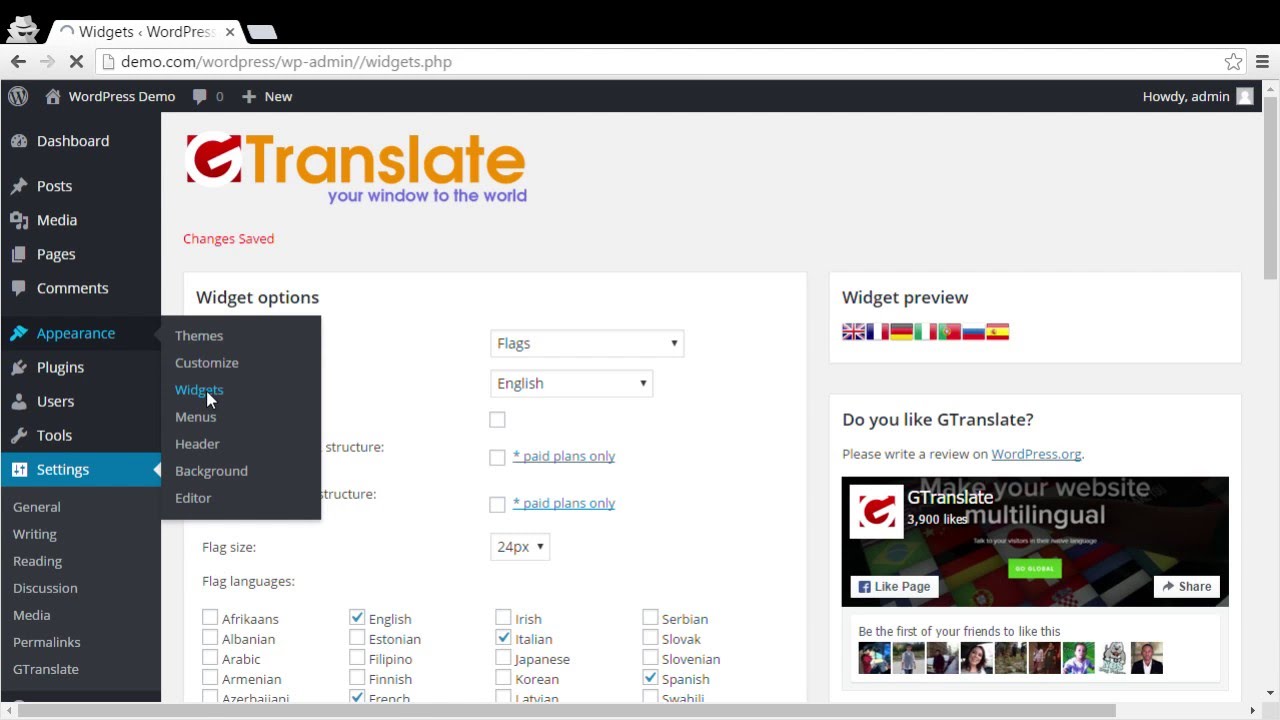Select the French flag in Widget preview
Viewport: 1280px width, 720px height.
878,332
